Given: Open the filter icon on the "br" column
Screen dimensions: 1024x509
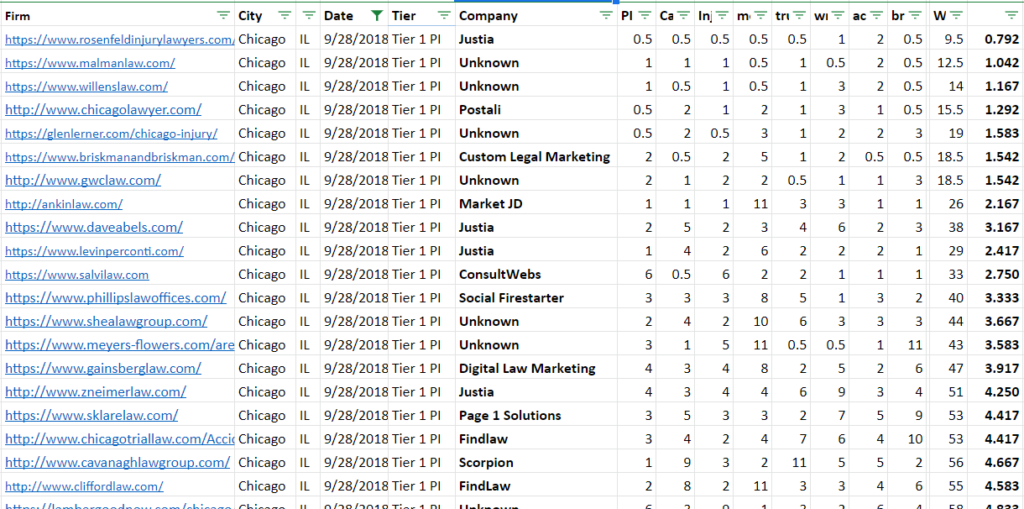Looking at the screenshot, I should [x=916, y=16].
